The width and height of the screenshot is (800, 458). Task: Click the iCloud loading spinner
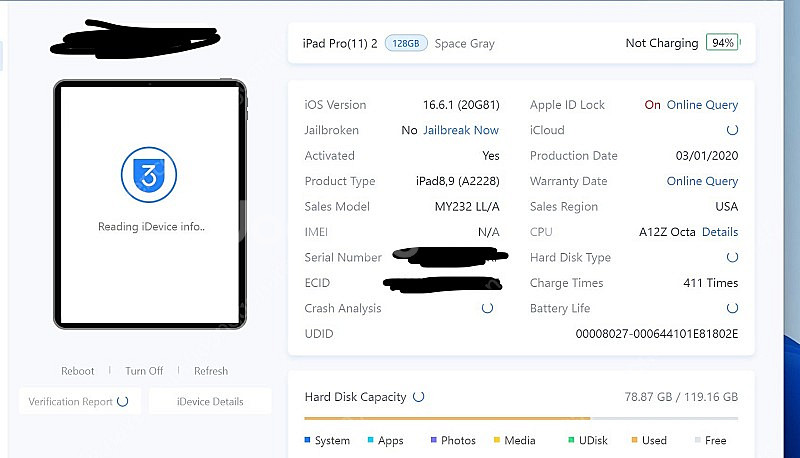point(732,130)
